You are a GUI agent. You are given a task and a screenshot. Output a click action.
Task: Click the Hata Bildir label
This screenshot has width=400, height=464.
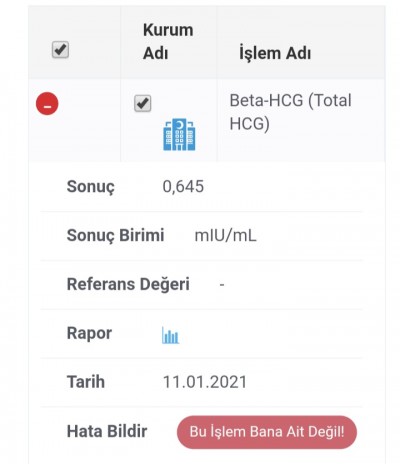coord(107,431)
